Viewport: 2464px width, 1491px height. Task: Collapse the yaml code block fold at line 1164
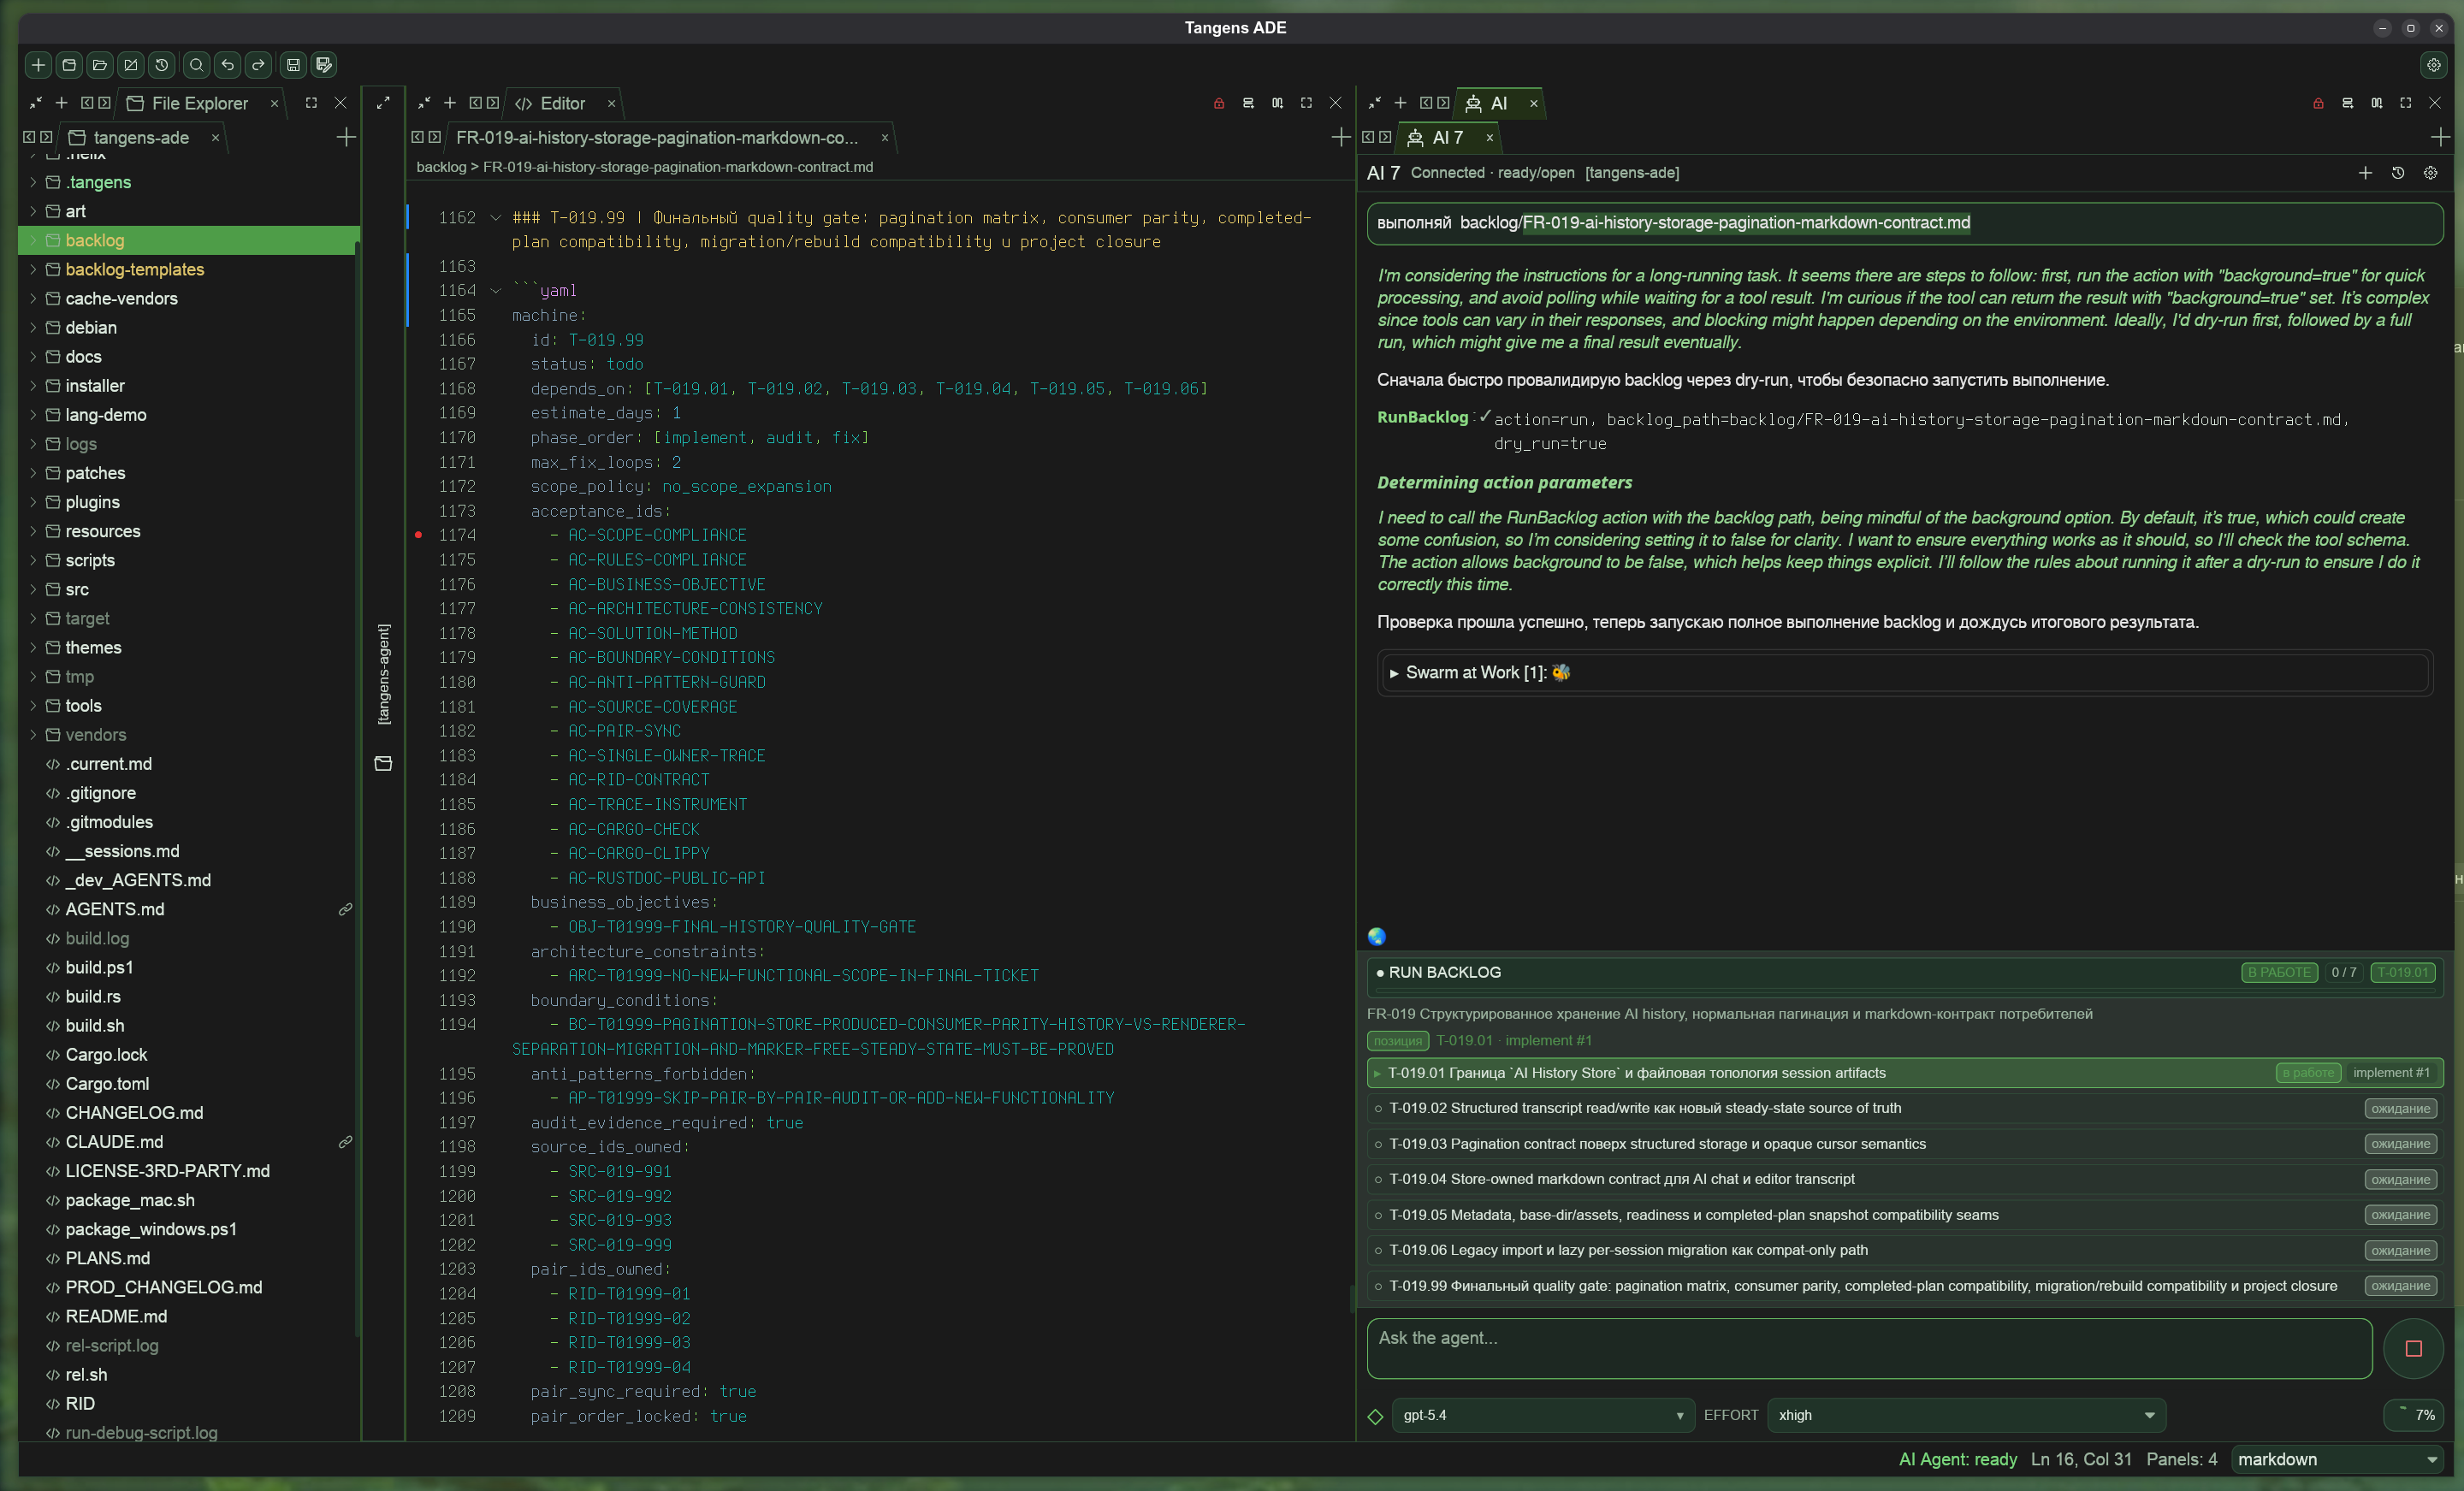tap(495, 291)
